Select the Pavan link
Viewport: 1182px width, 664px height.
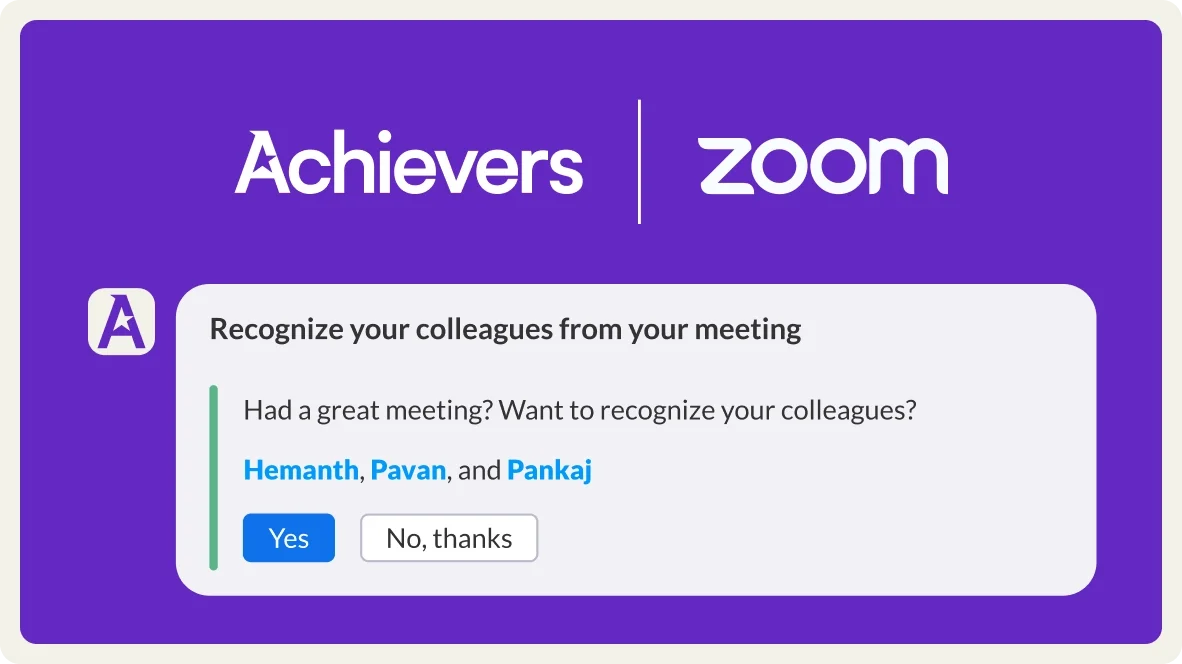coord(409,469)
